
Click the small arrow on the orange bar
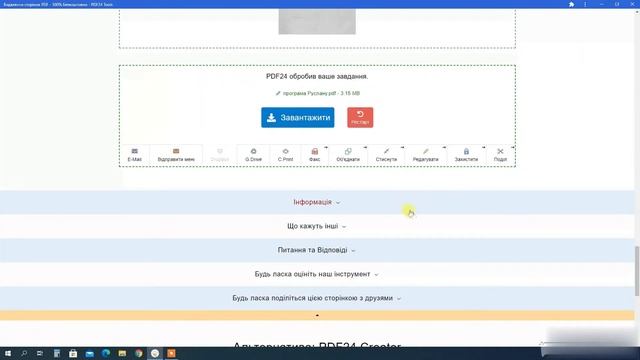(x=317, y=316)
